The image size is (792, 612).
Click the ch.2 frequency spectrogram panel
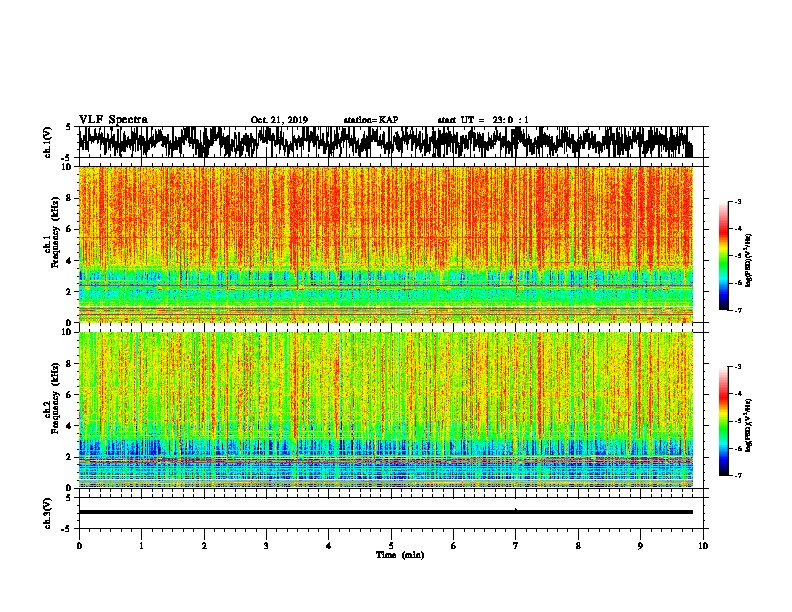tap(385, 410)
